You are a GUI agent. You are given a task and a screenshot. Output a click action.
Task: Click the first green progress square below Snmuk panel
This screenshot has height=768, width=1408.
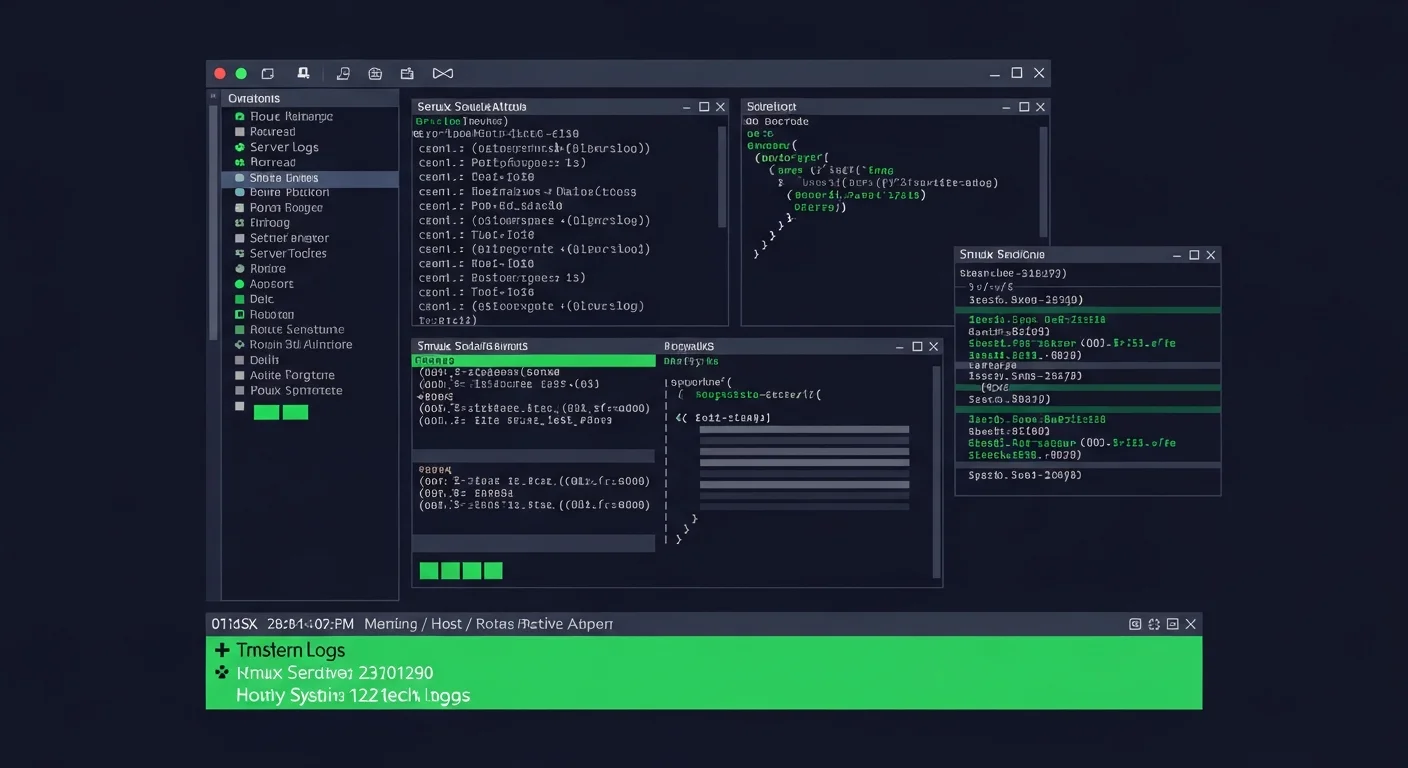(x=429, y=570)
